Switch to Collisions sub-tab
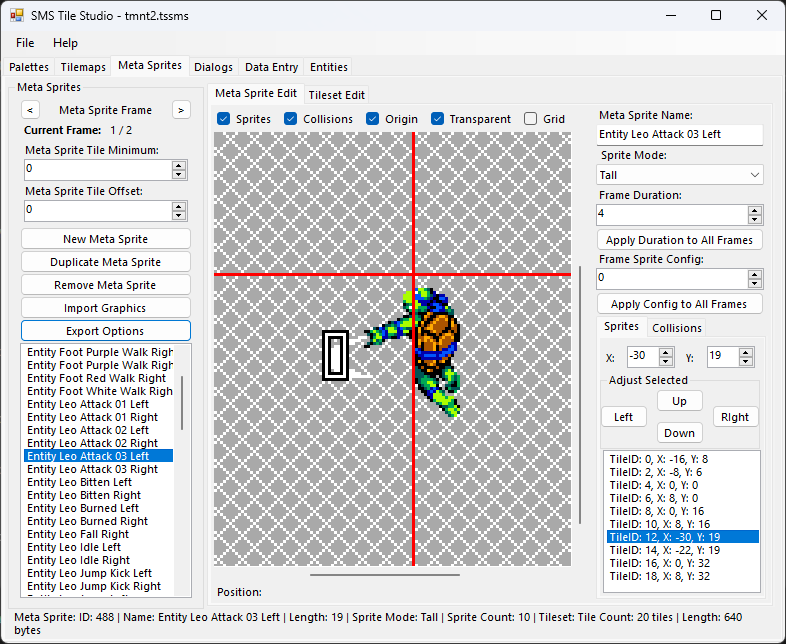 [677, 328]
